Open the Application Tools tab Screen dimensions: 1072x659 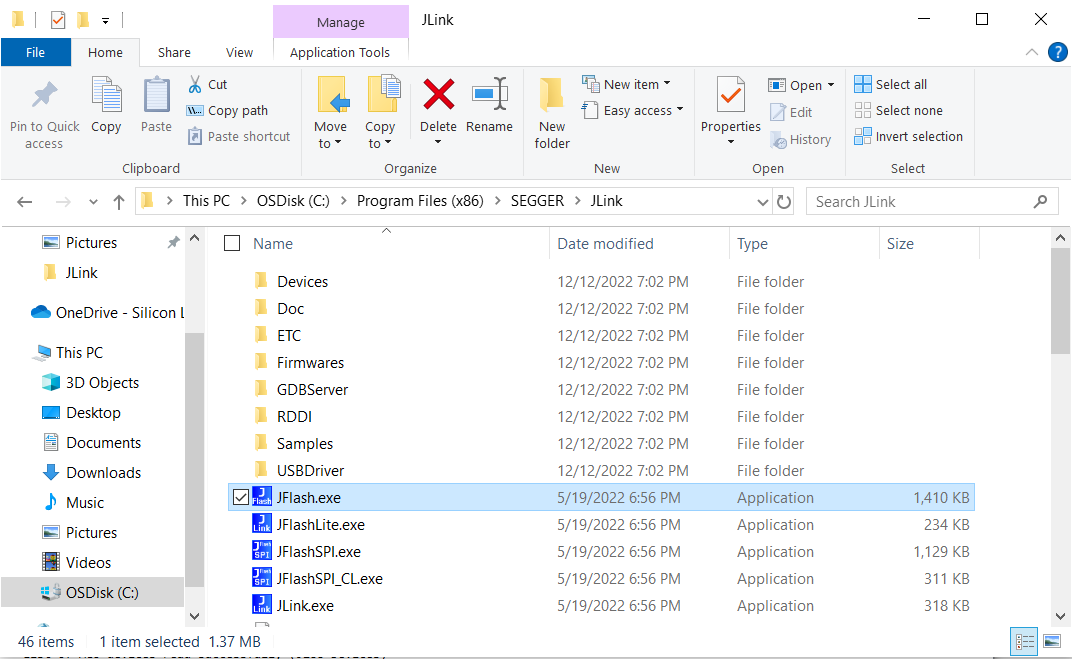coord(340,53)
